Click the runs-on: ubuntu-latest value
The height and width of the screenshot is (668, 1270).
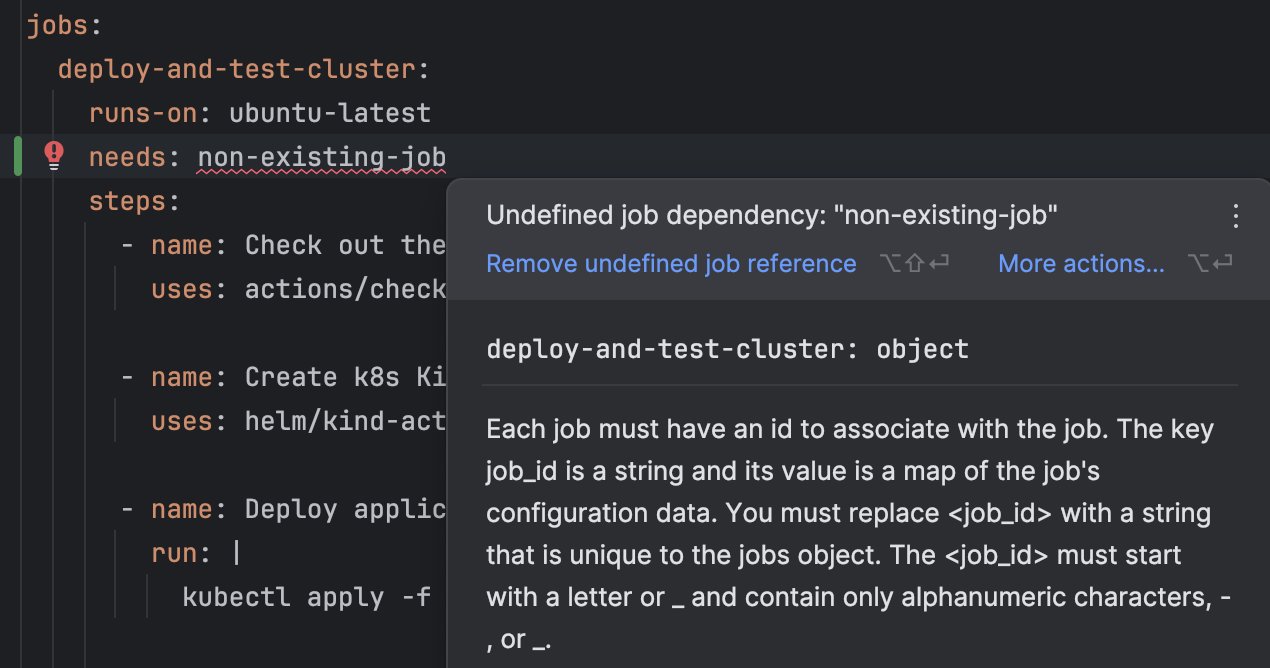(330, 112)
